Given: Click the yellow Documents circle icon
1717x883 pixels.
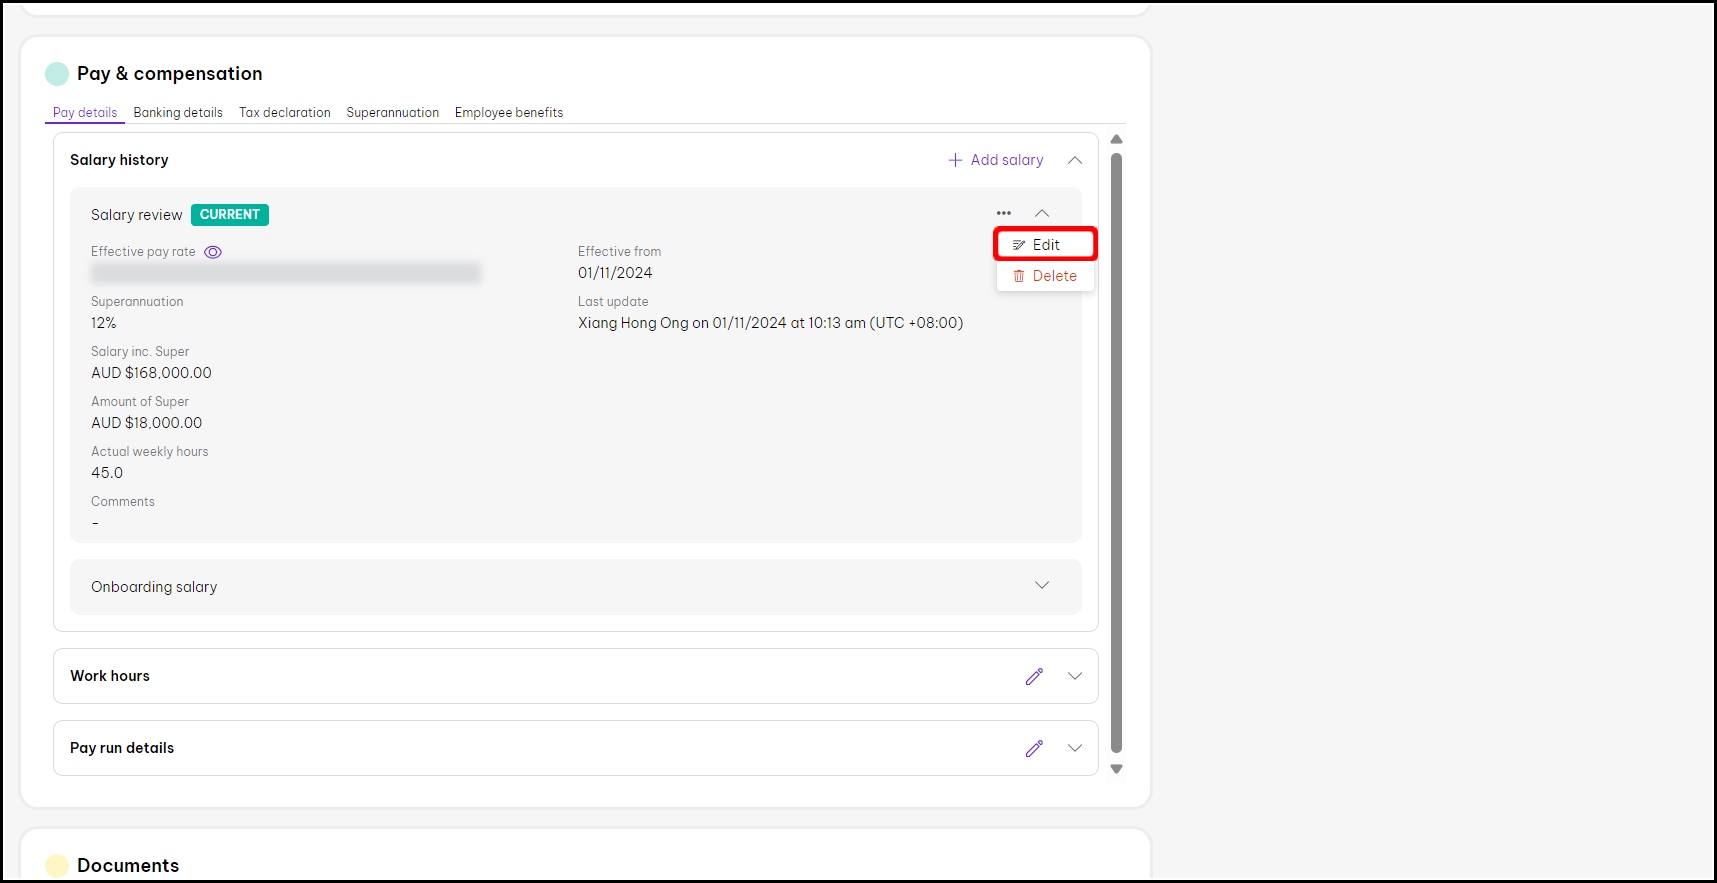Looking at the screenshot, I should [x=57, y=865].
